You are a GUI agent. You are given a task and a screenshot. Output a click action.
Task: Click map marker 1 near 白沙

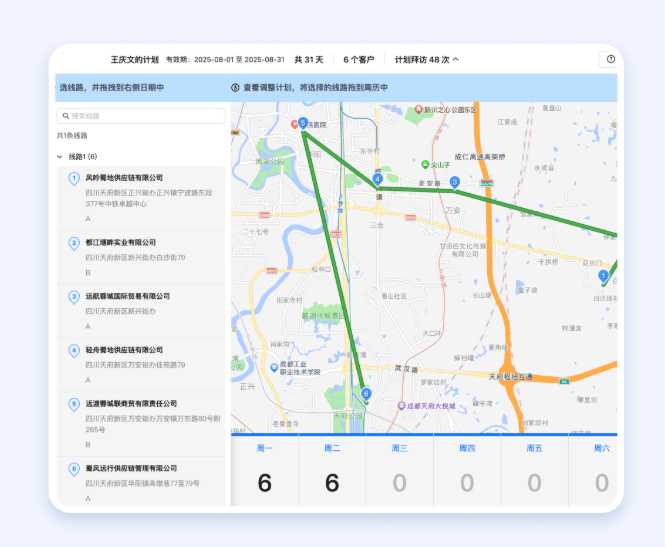tap(603, 276)
